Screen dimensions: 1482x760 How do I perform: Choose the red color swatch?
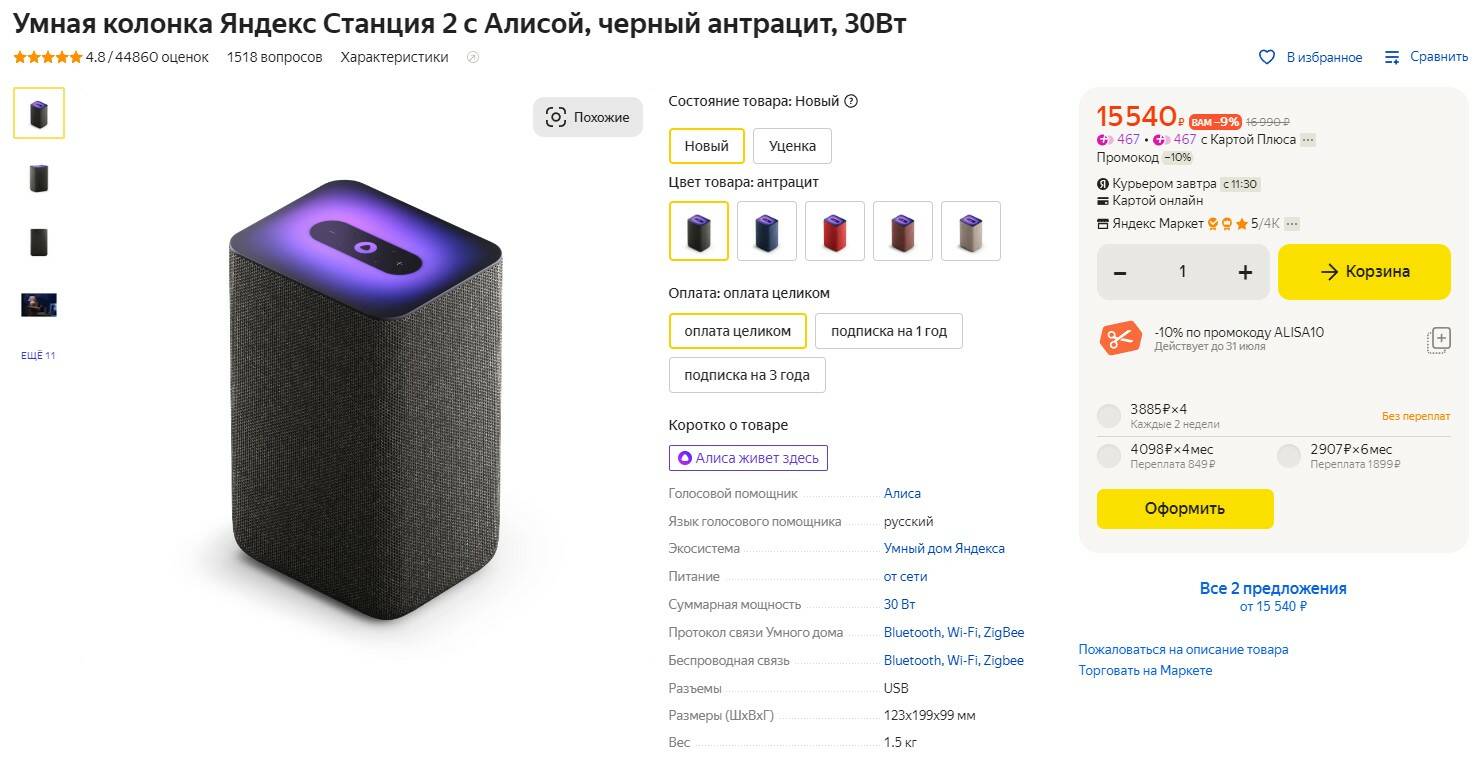pos(834,231)
